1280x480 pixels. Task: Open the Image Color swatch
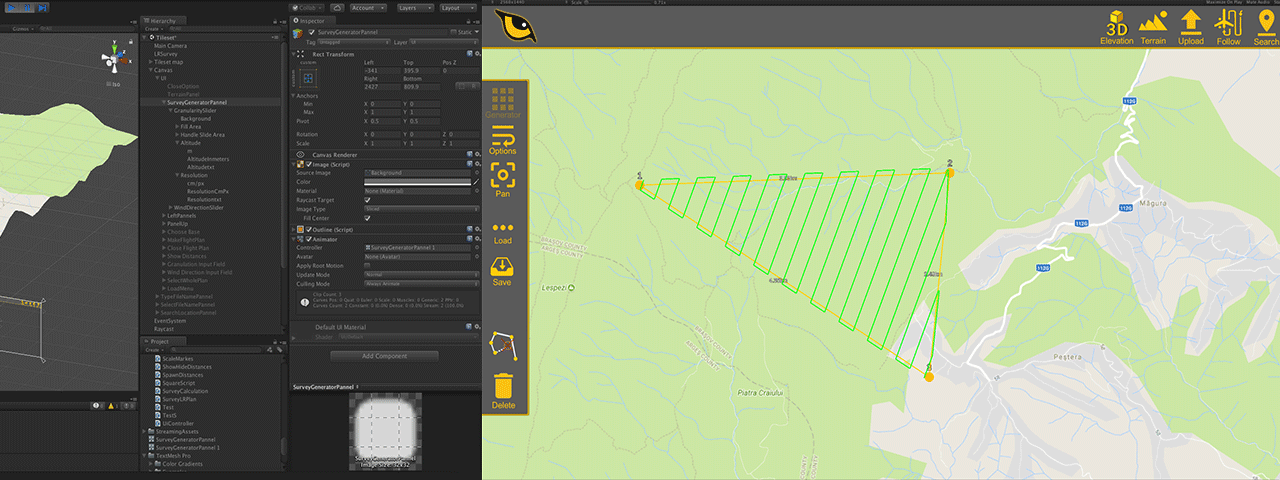(418, 182)
